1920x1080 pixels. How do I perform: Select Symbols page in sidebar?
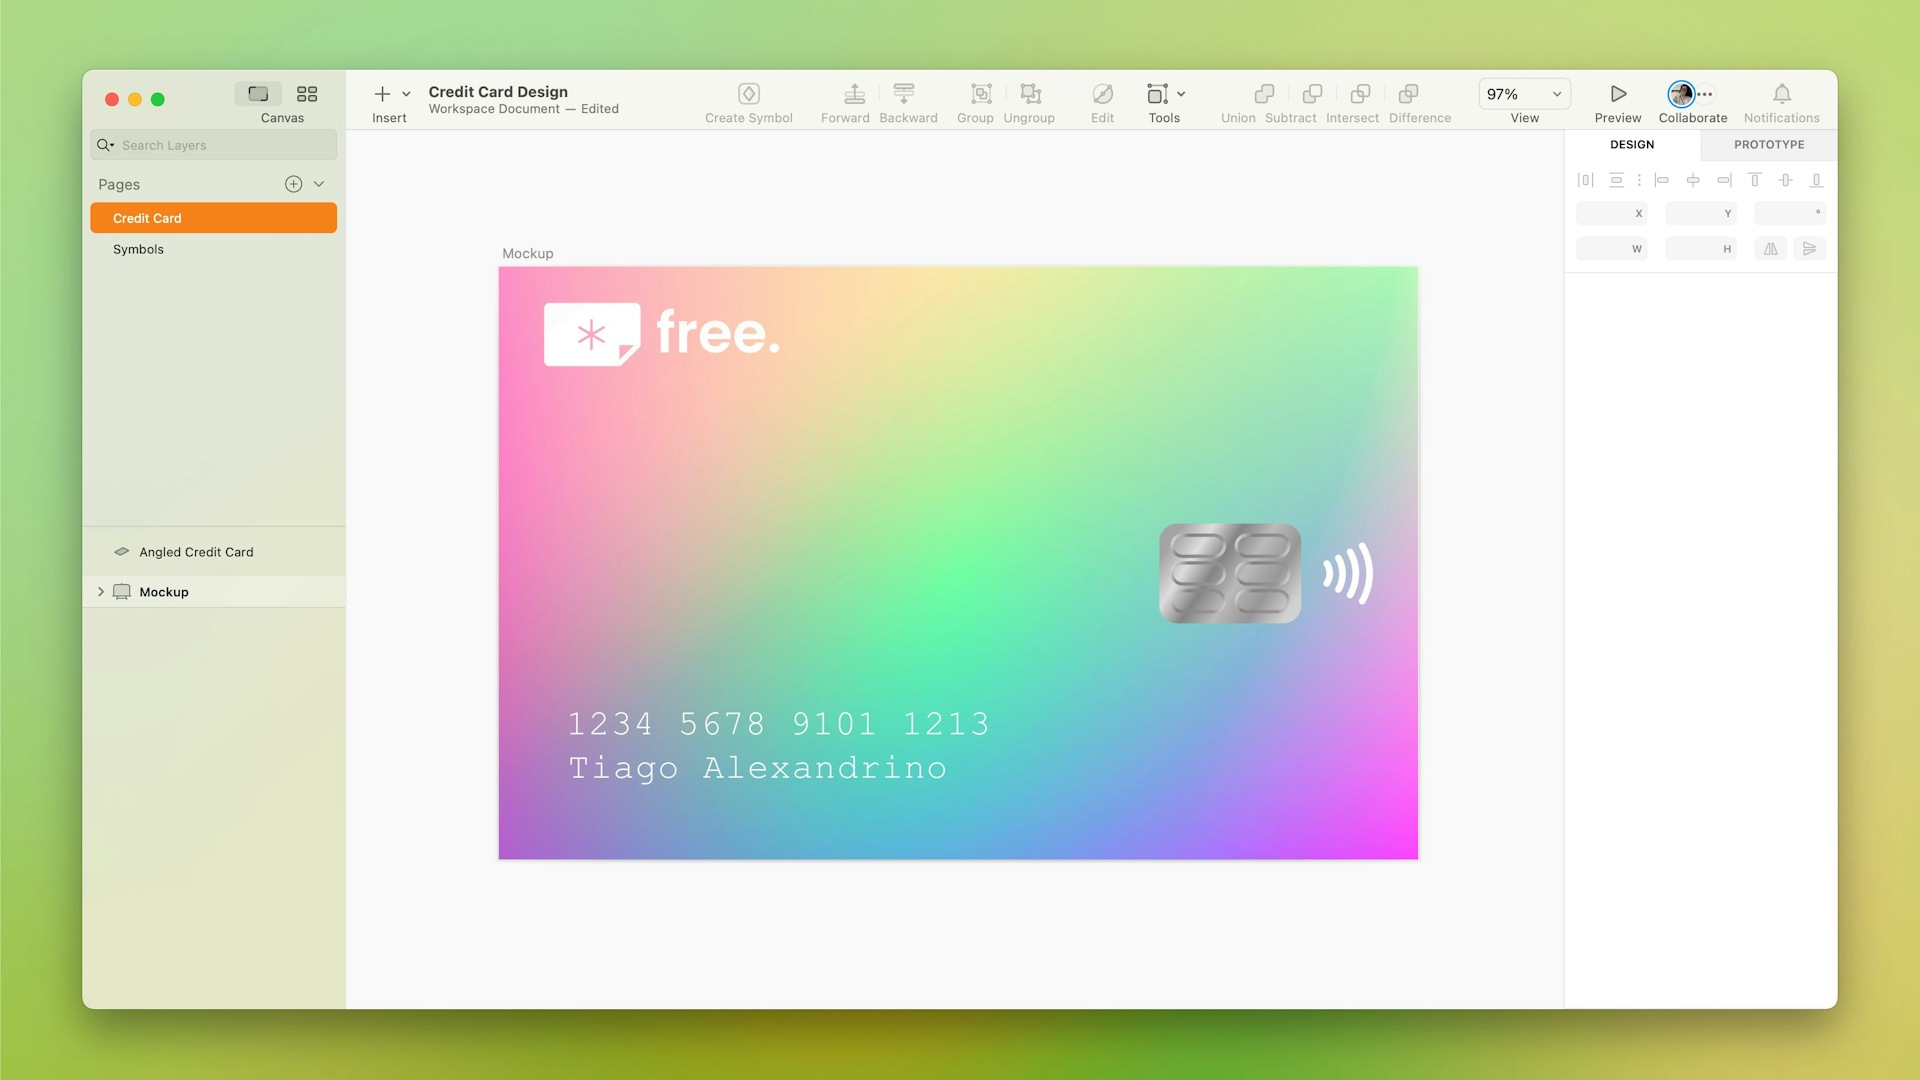pos(137,249)
